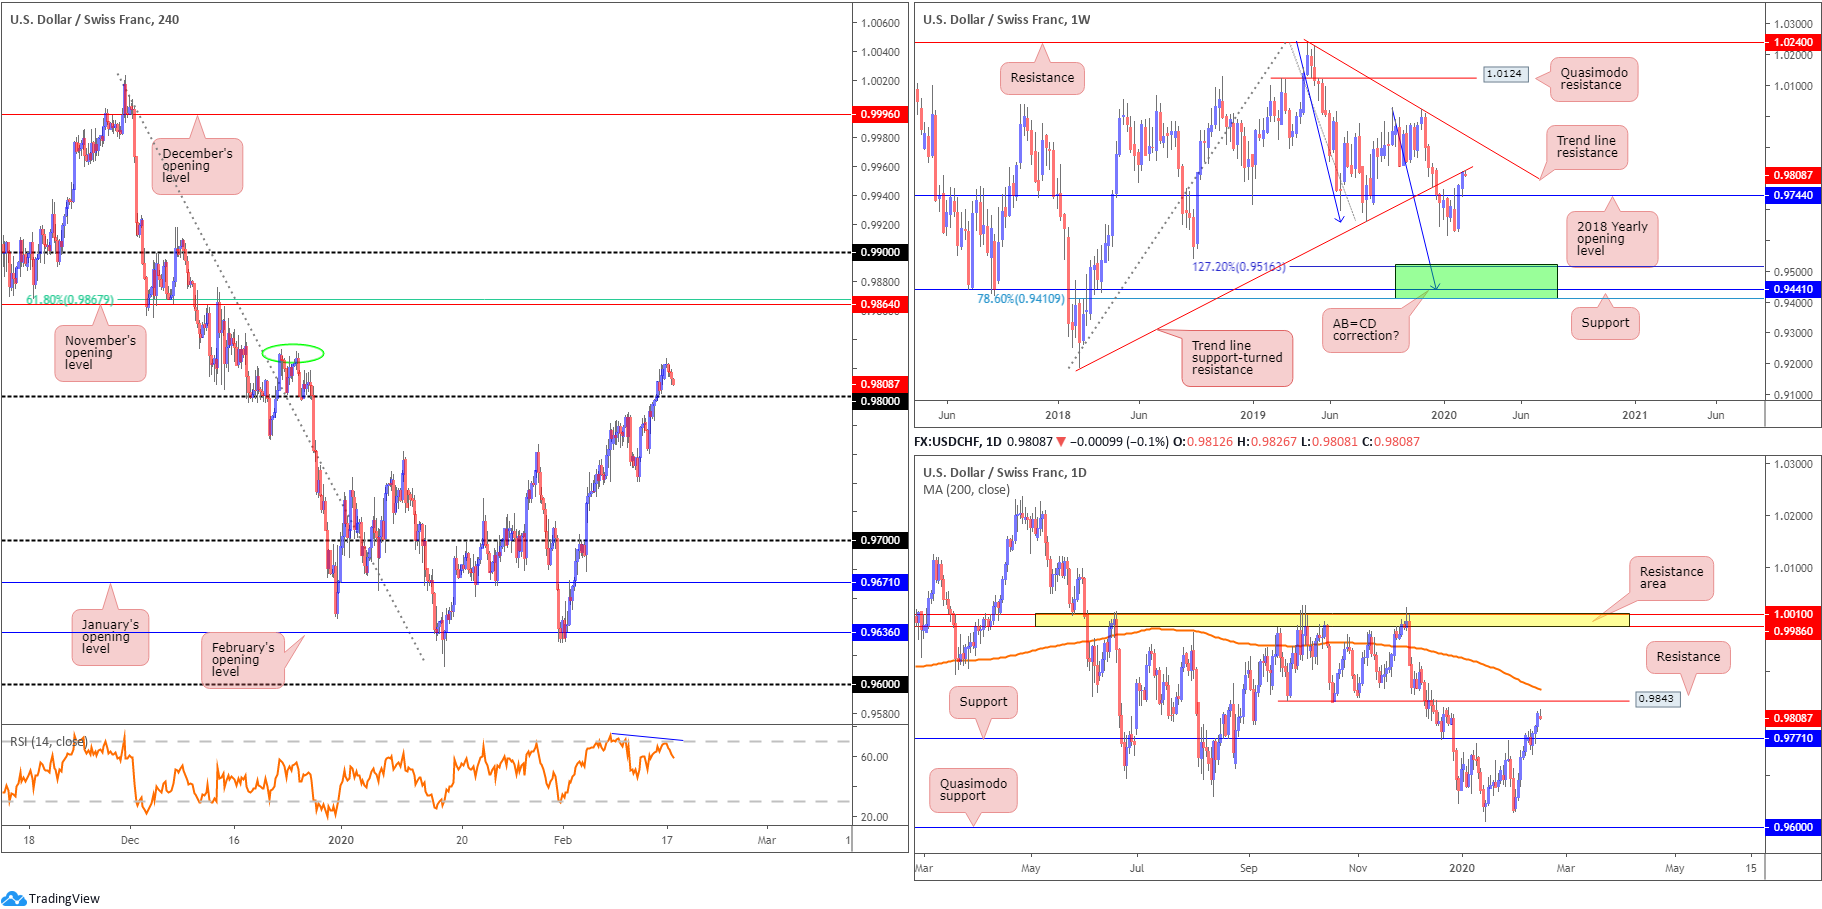
Task: Click the daily 'Support' callout
Action: click(x=983, y=702)
